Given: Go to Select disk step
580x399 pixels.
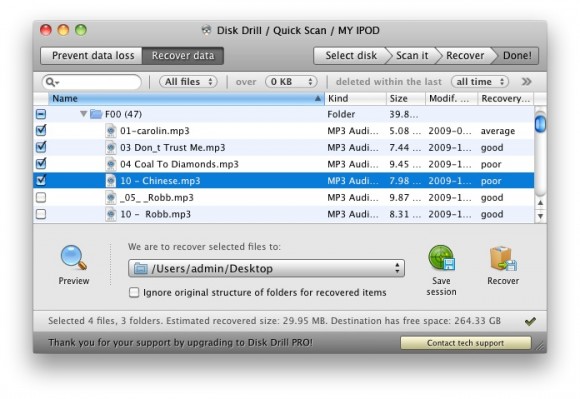Looking at the screenshot, I should (x=350, y=56).
